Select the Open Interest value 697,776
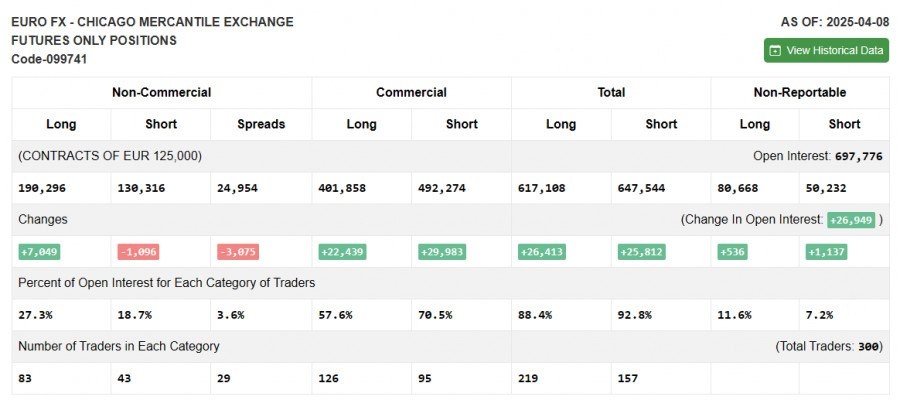This screenshot has height=400, width=900. point(858,156)
